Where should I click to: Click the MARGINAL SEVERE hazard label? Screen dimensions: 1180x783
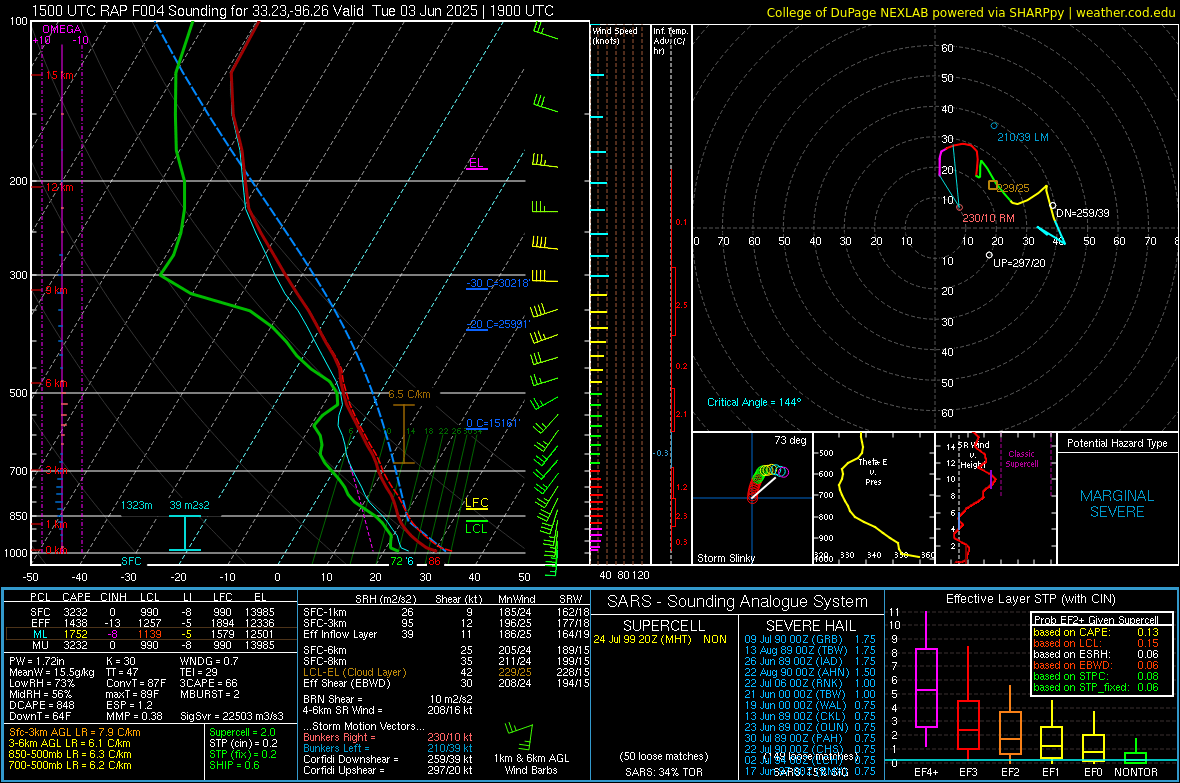point(1117,504)
